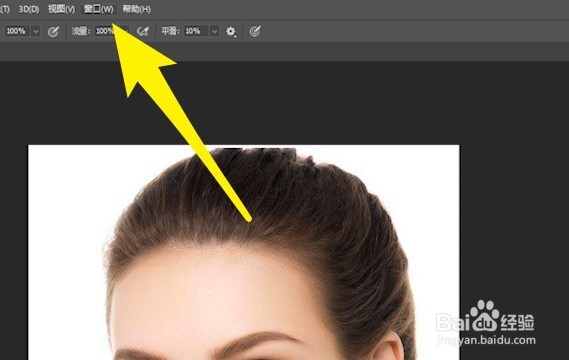Open the 窗口(W) menu
569x360 pixels.
click(98, 9)
